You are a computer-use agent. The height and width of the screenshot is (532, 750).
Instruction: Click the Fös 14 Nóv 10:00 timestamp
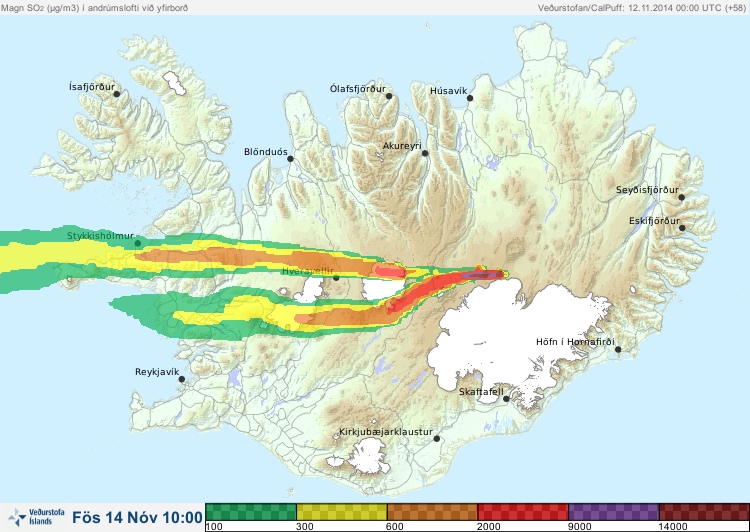(137, 517)
